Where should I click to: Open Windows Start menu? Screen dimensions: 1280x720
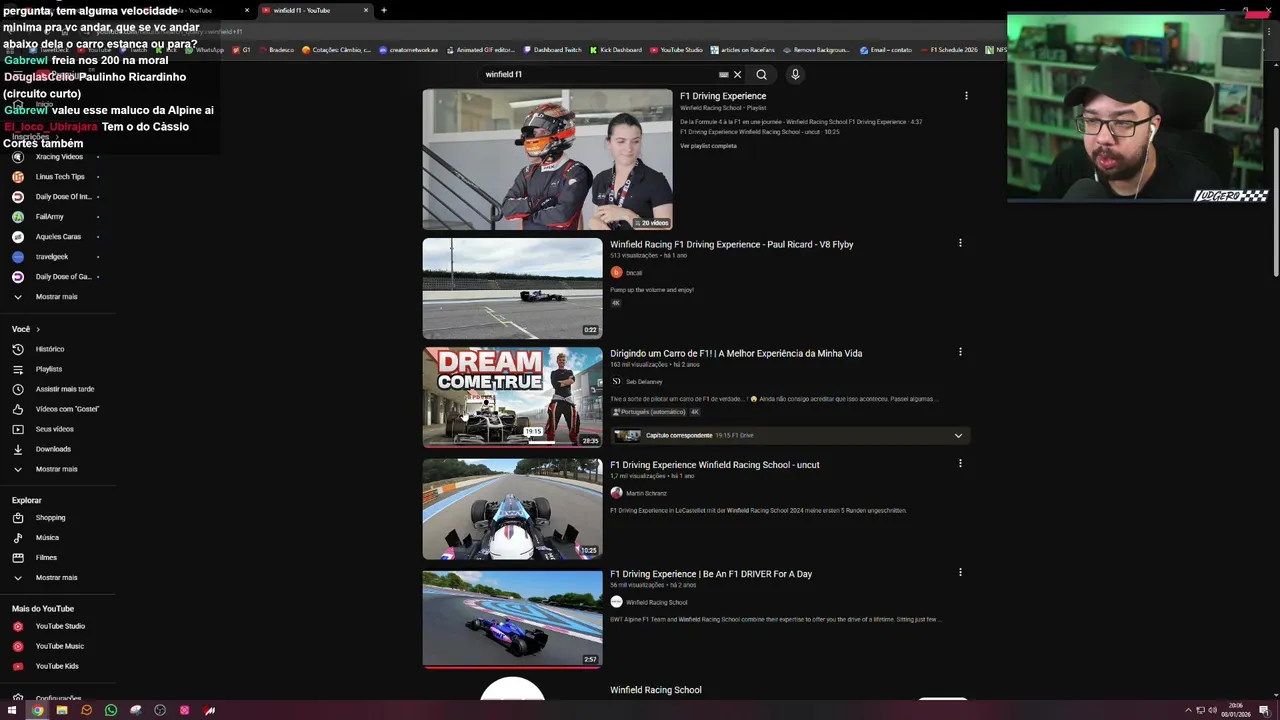point(12,710)
